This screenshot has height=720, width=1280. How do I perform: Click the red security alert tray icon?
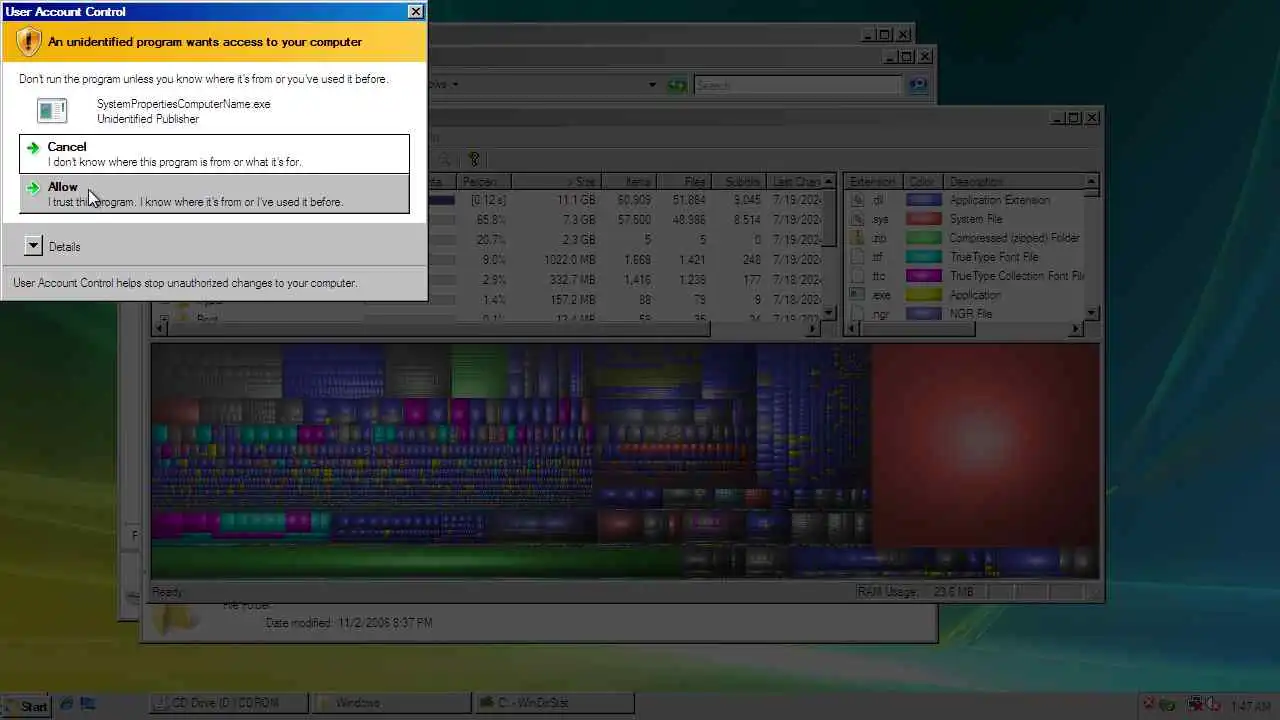(1149, 705)
